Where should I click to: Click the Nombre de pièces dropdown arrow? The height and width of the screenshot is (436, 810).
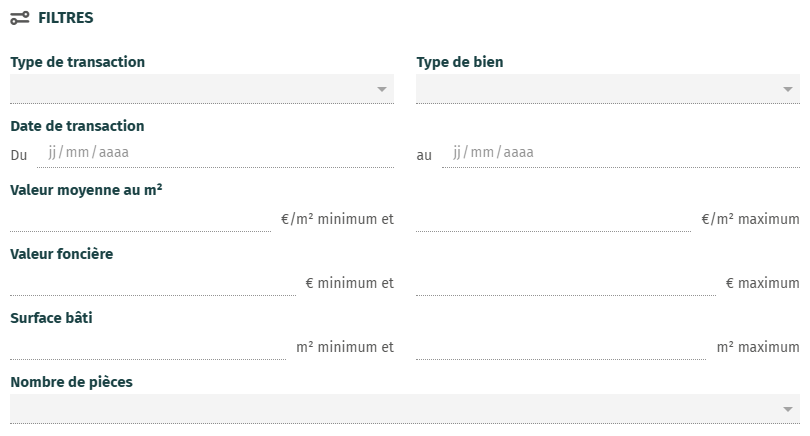point(788,410)
